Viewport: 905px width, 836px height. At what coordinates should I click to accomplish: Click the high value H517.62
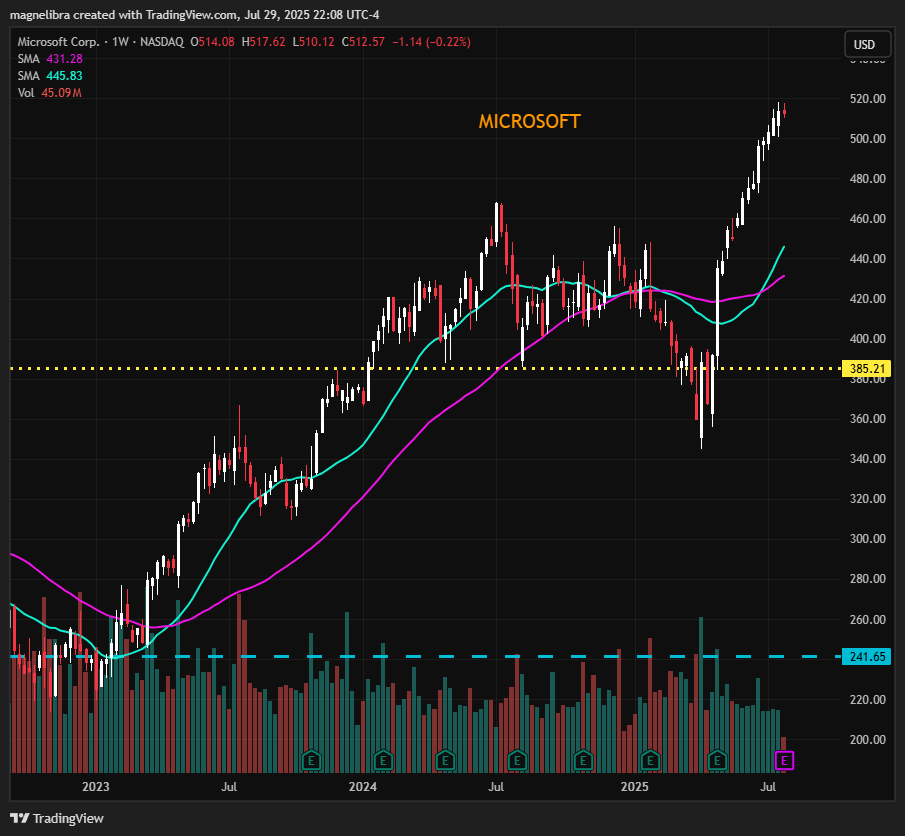(263, 42)
